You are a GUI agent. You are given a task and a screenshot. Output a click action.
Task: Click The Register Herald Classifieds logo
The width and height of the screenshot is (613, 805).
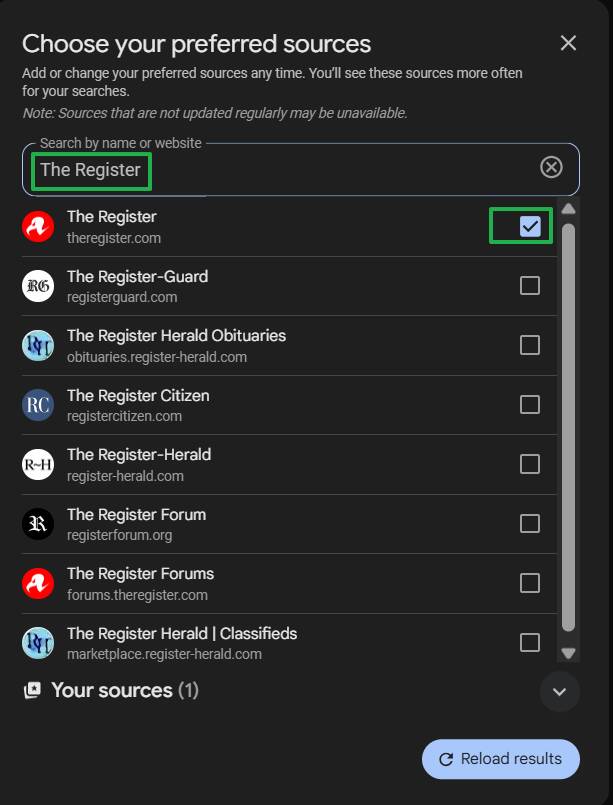pyautogui.click(x=38, y=643)
